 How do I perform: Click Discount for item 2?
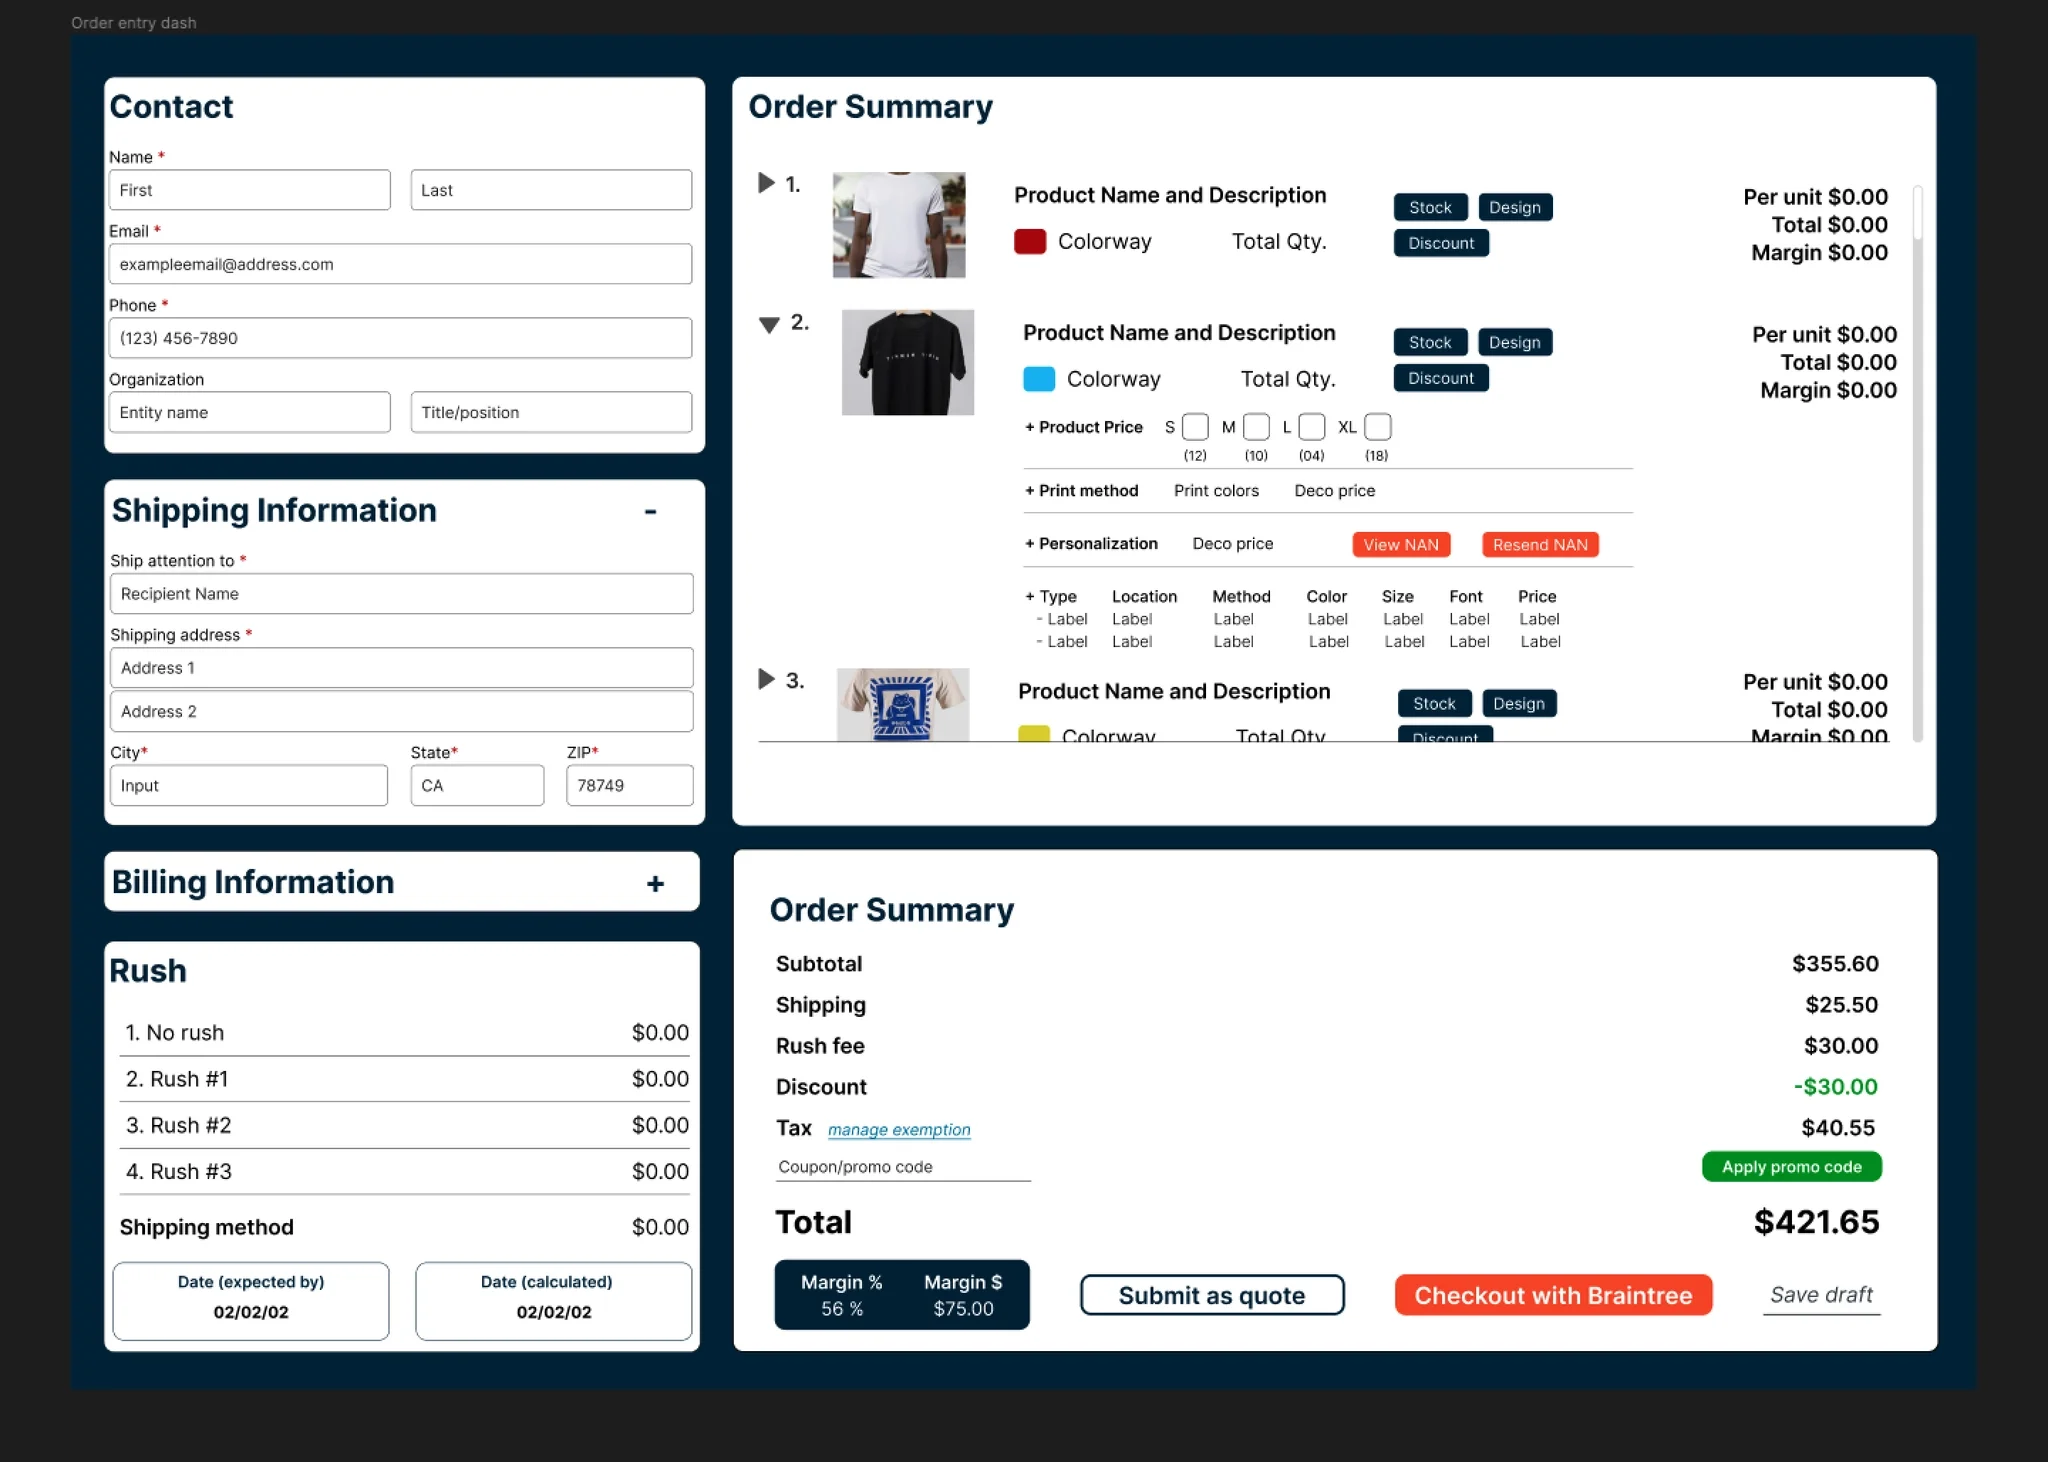tap(1441, 378)
